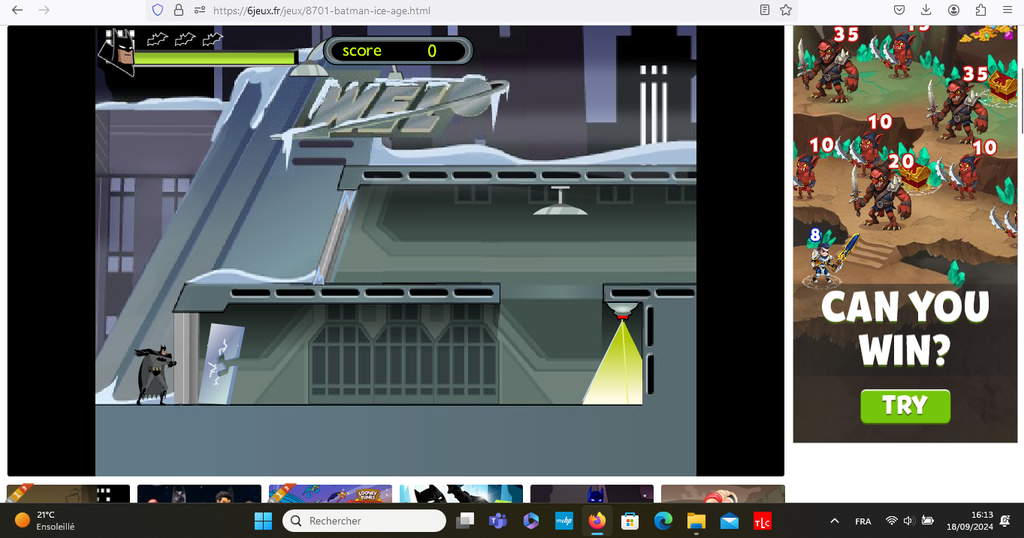Open the Firefox account avatar icon
1024x538 pixels.
pyautogui.click(x=953, y=10)
